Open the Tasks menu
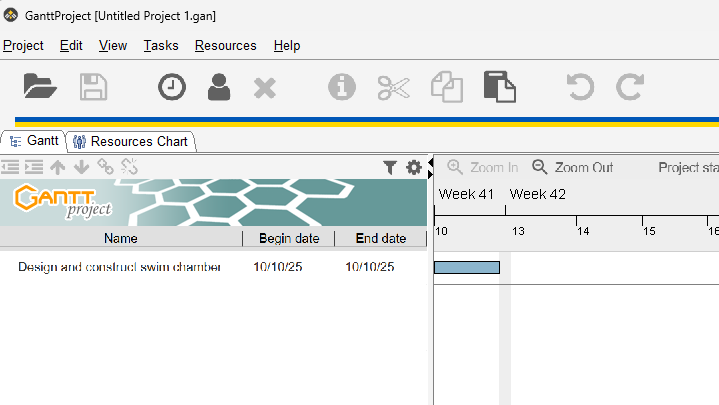719x405 pixels. tap(161, 46)
